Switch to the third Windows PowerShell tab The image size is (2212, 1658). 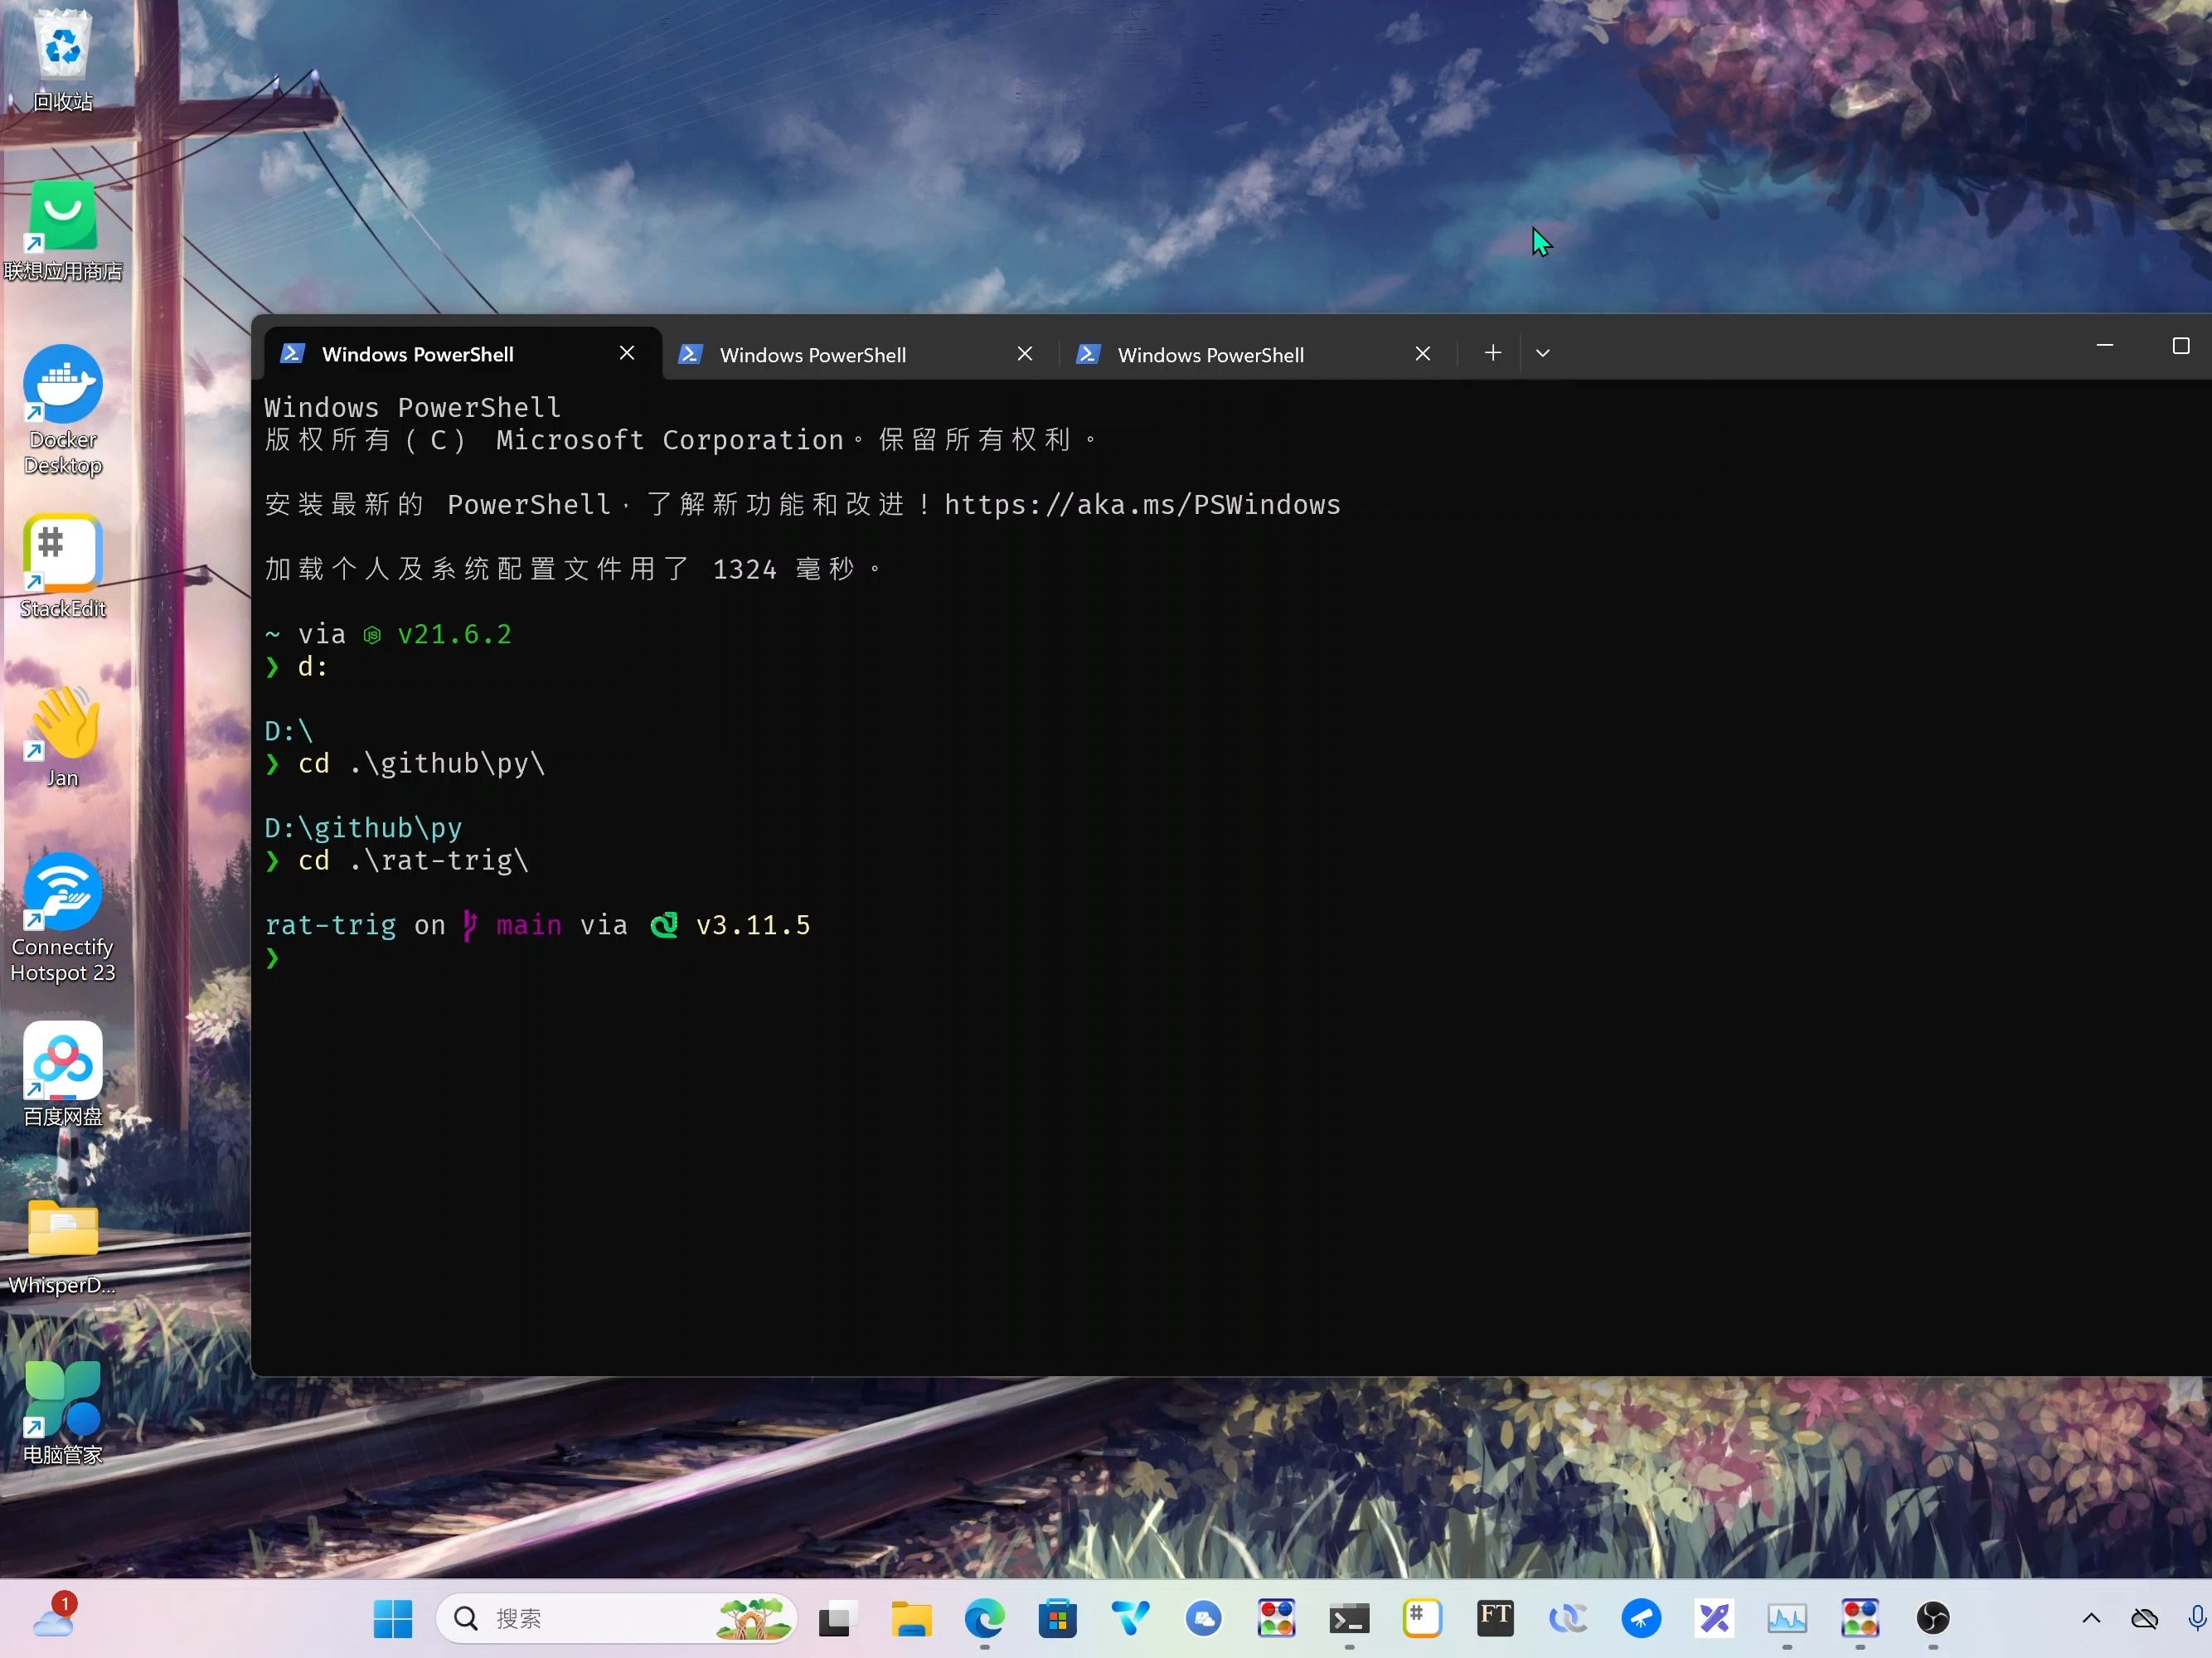point(1210,355)
